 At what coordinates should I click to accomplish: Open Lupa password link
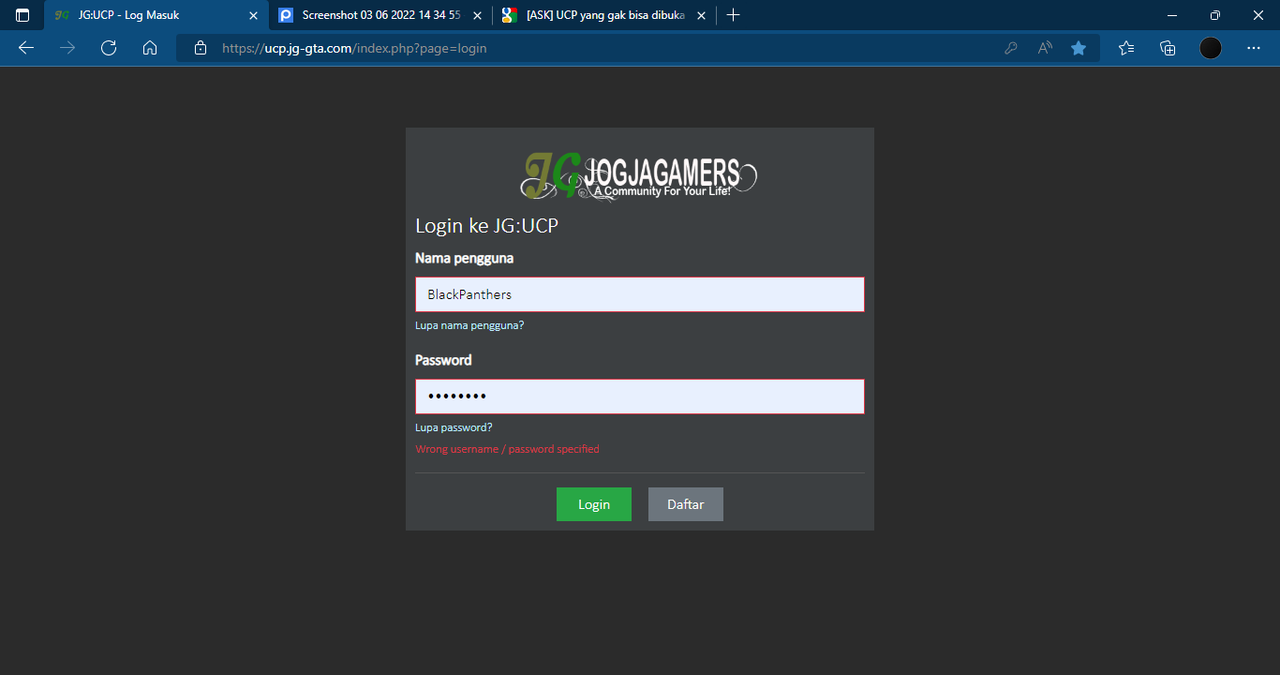[454, 427]
